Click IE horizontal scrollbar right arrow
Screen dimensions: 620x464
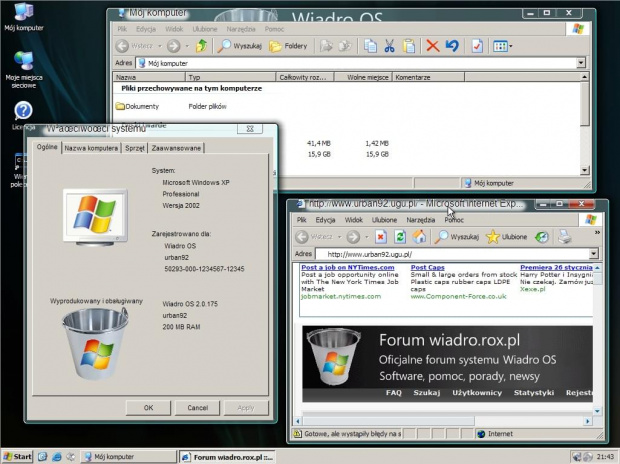587,421
